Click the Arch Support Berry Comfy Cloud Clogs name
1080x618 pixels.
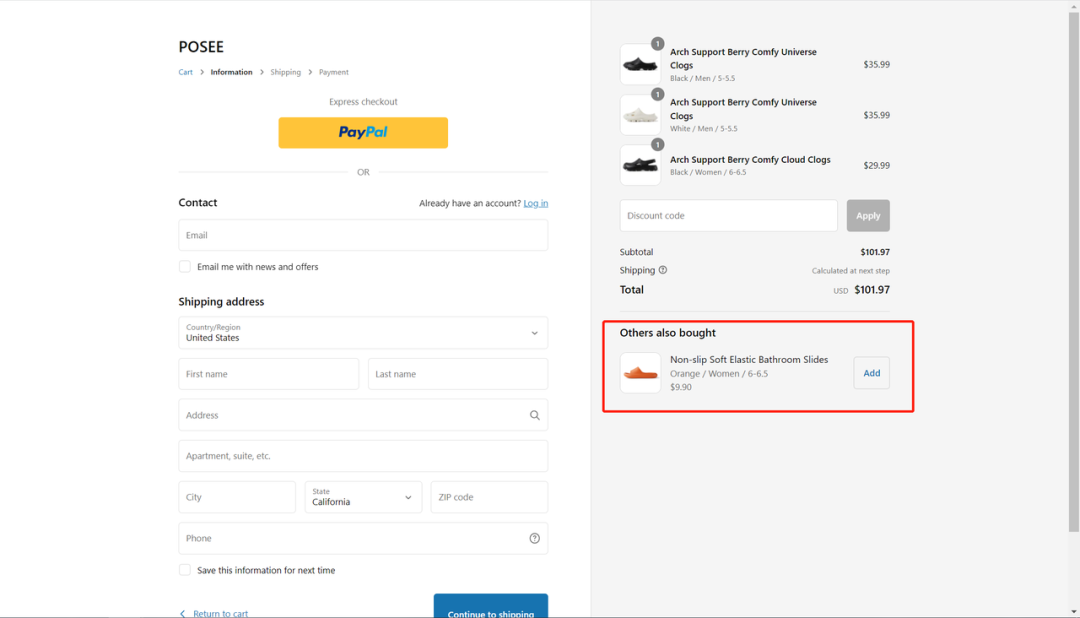click(750, 159)
